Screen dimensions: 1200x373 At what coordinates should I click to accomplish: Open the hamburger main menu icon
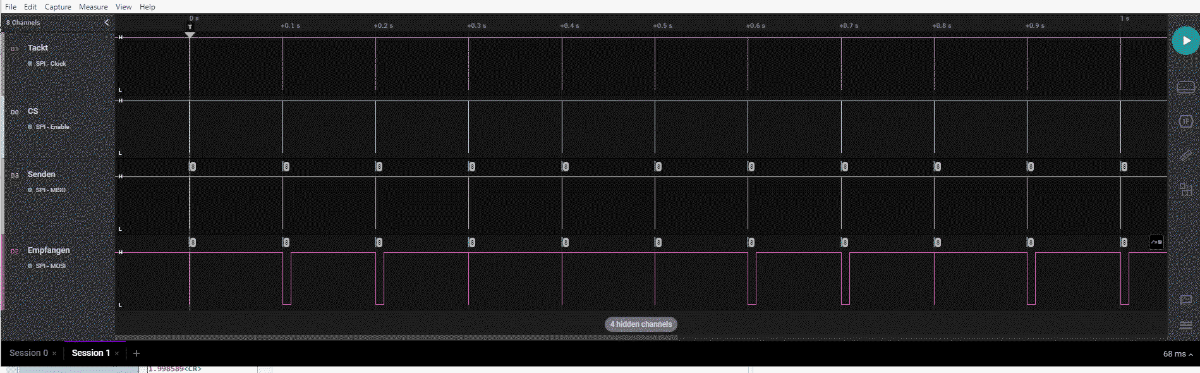pyautogui.click(x=1185, y=325)
